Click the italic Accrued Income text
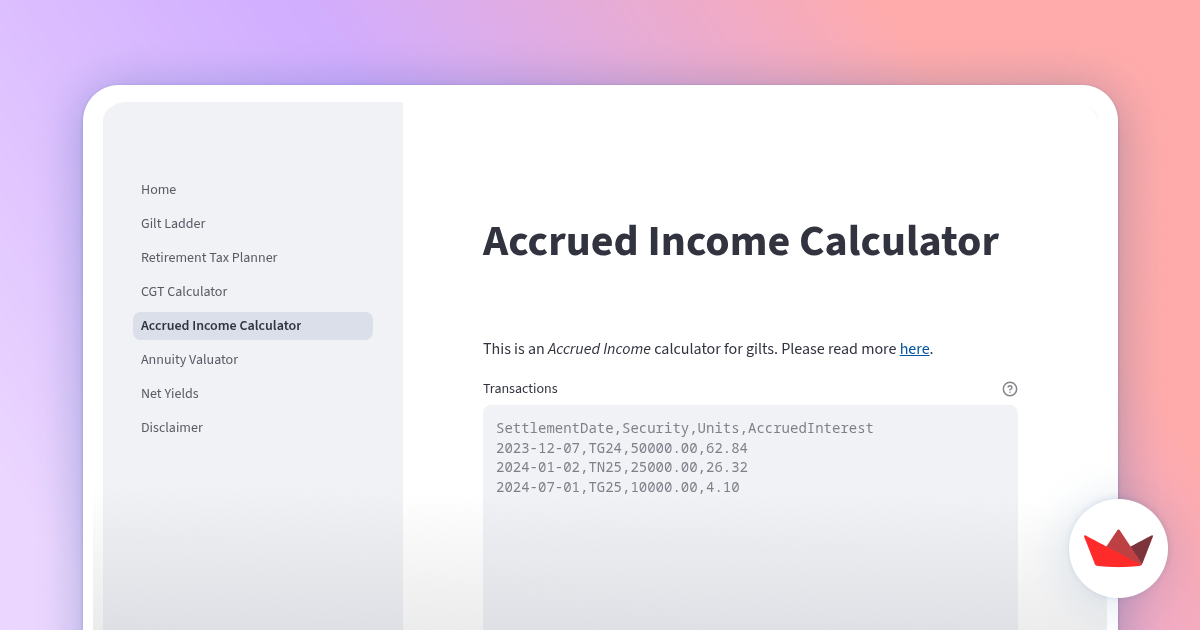This screenshot has height=630, width=1200. (x=599, y=348)
